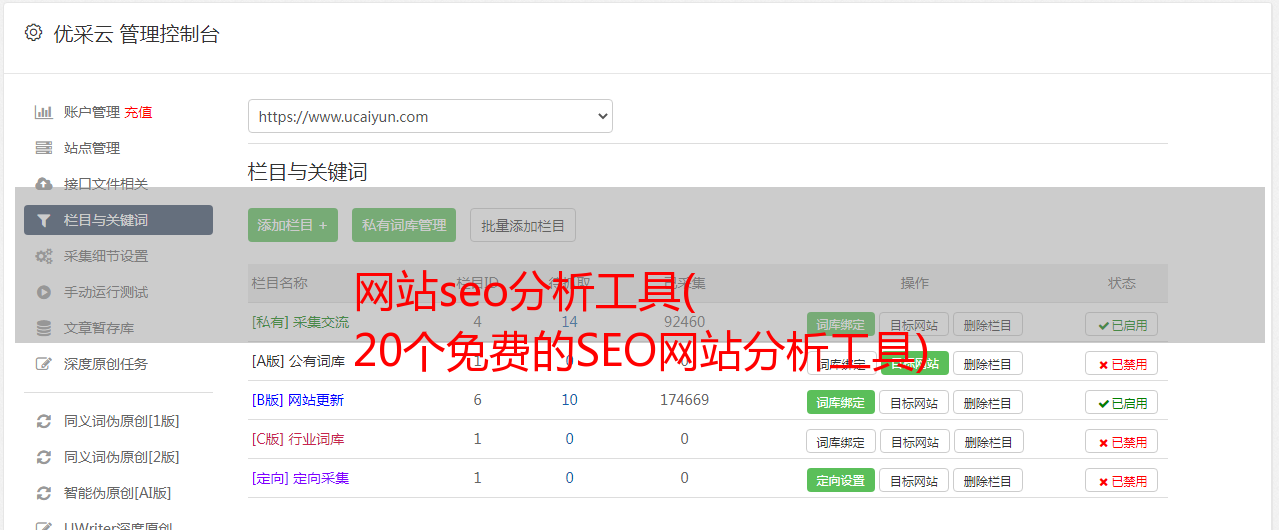1279x530 pixels.
Task: Click 词库绑定 in the 行业词库 row
Action: 841,441
